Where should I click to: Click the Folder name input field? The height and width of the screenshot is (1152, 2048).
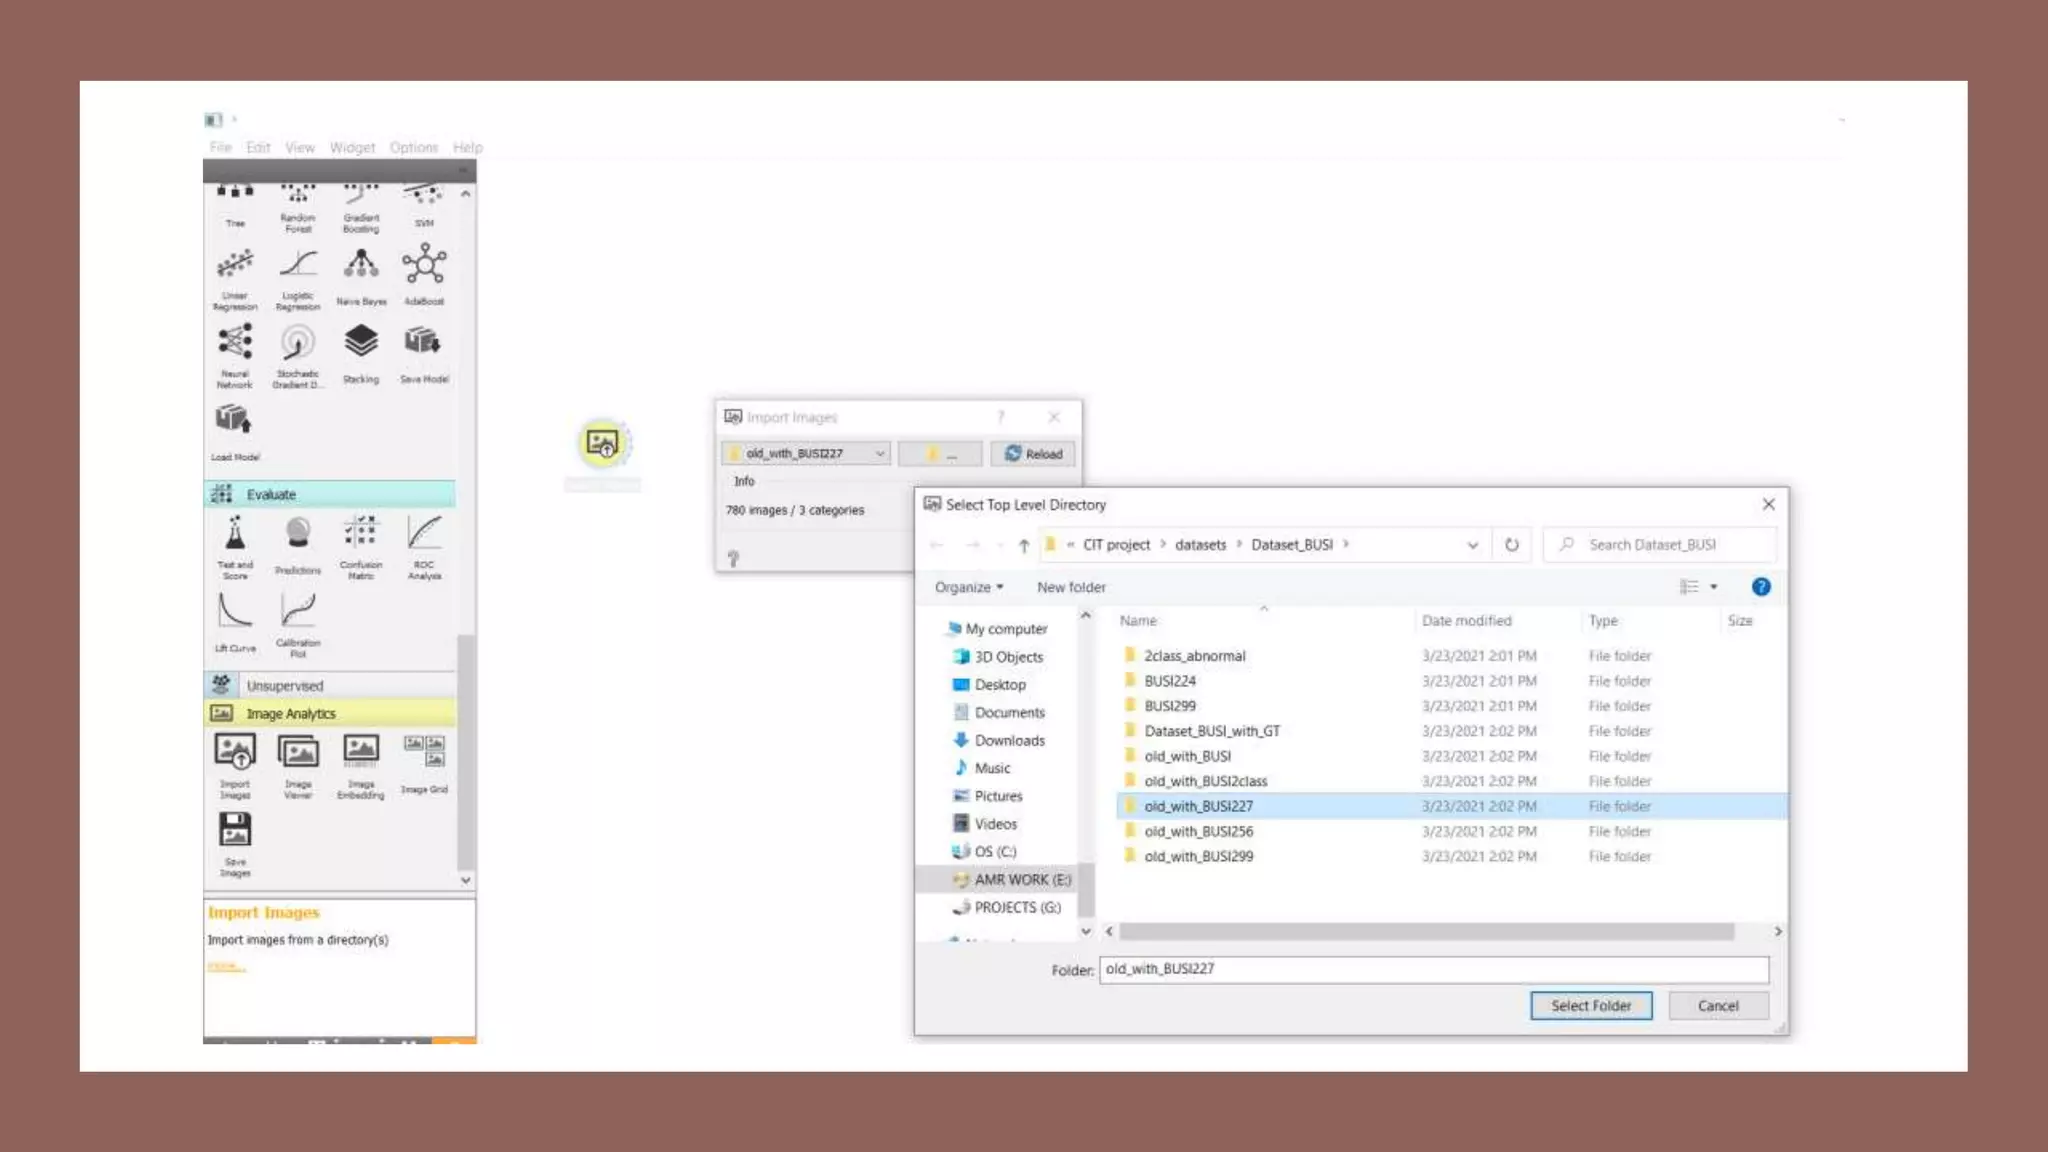coord(1434,969)
